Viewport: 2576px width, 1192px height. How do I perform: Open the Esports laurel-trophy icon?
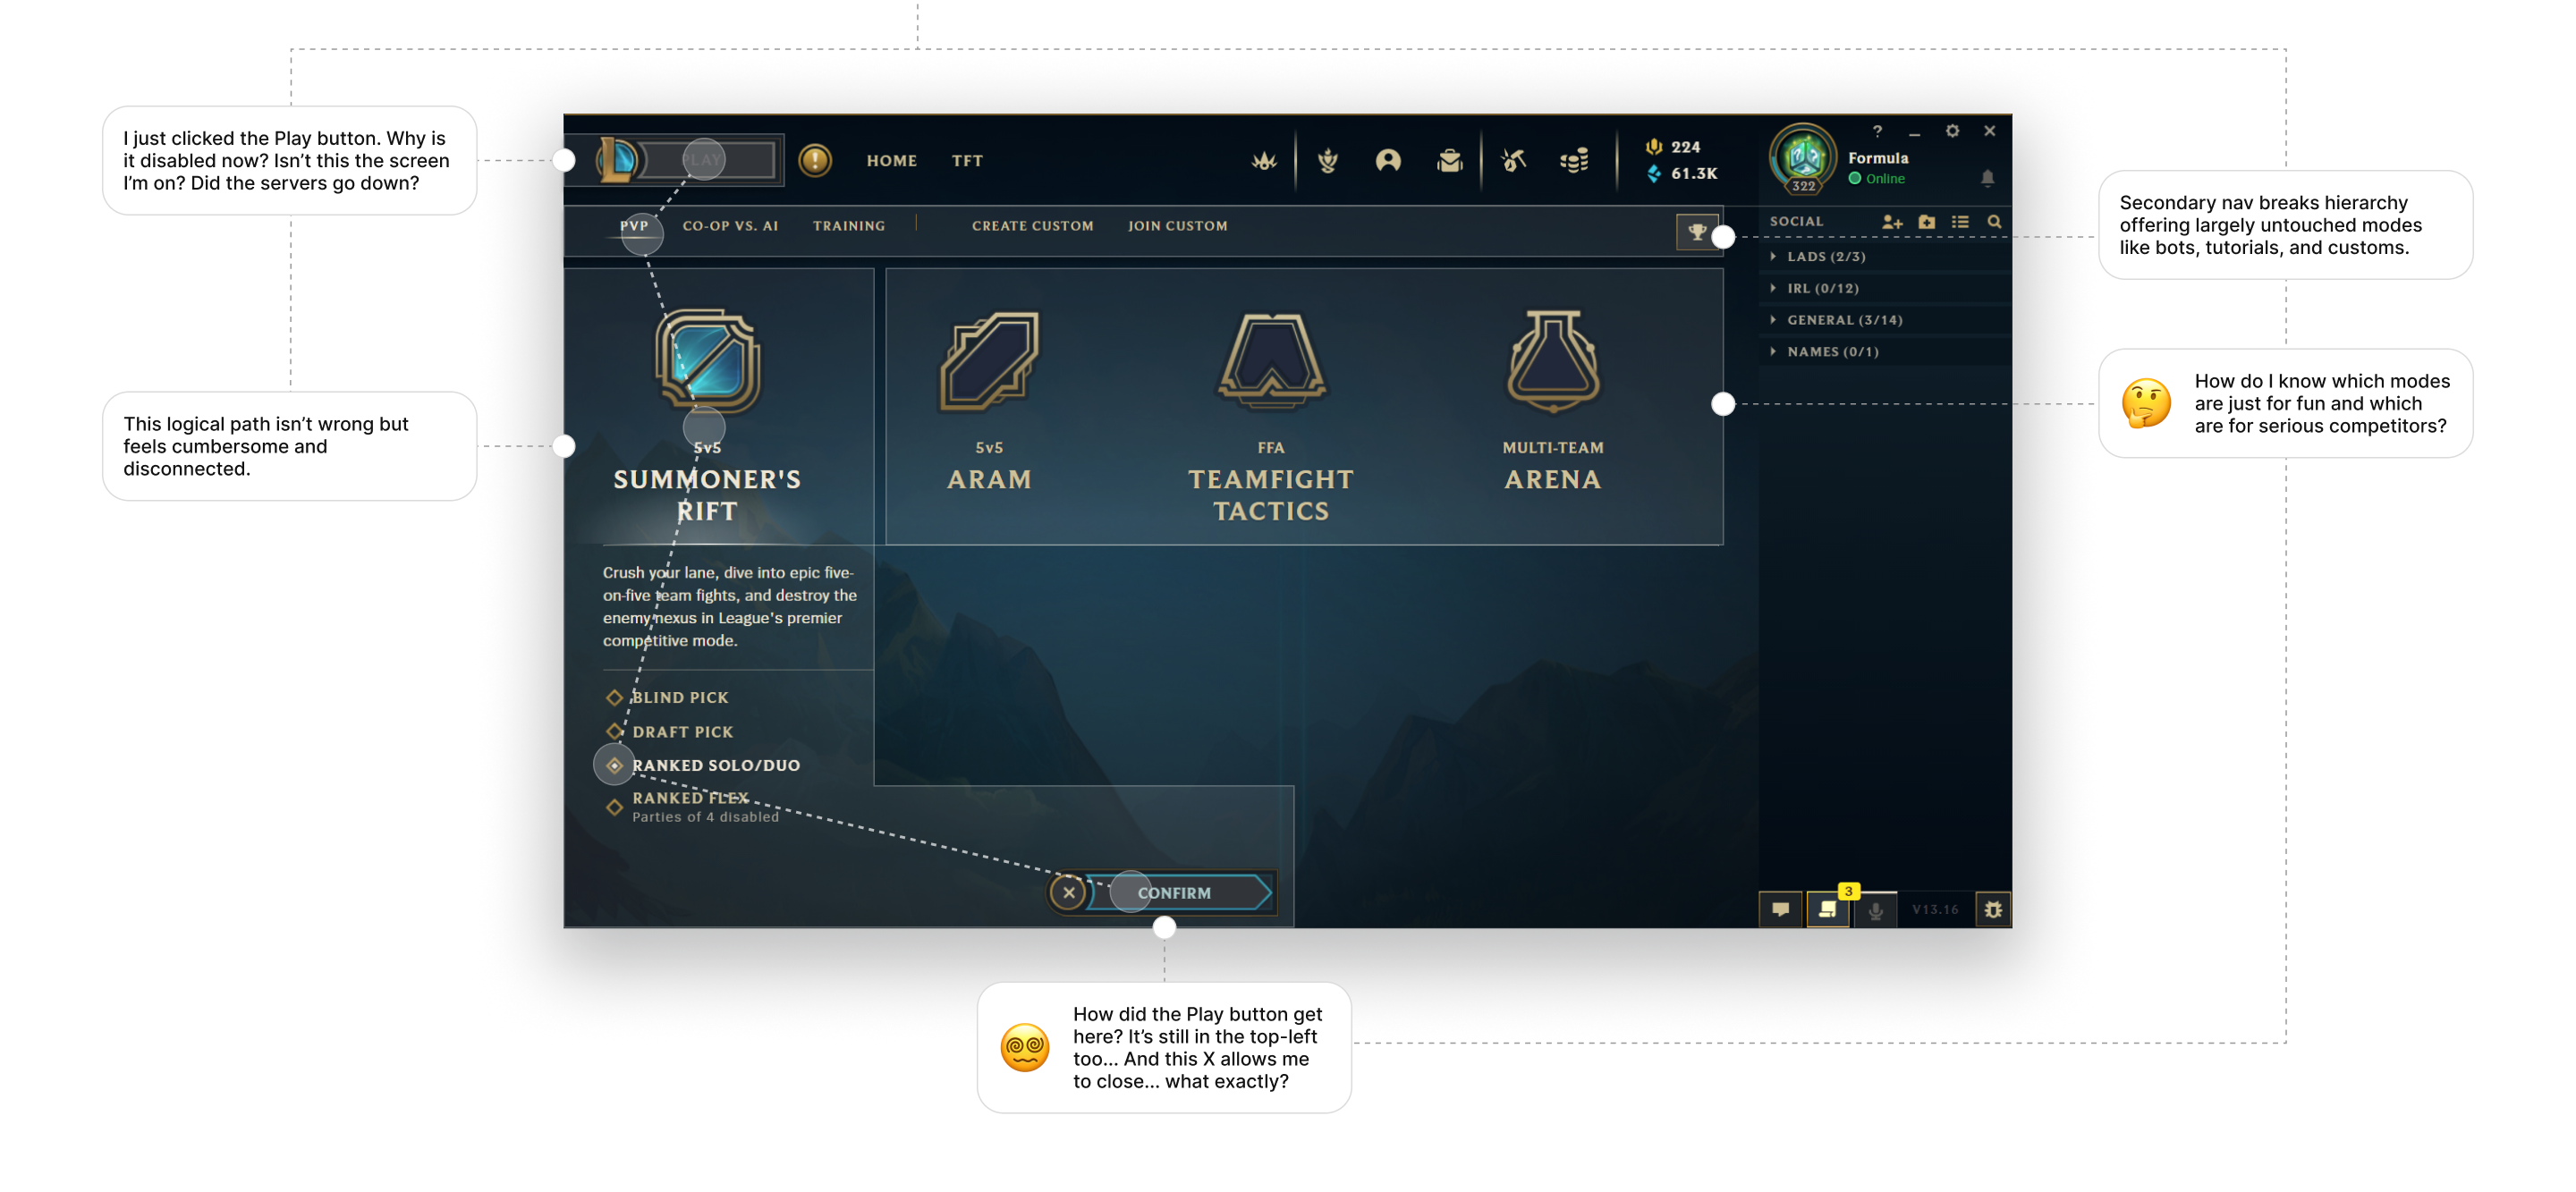coord(1328,160)
